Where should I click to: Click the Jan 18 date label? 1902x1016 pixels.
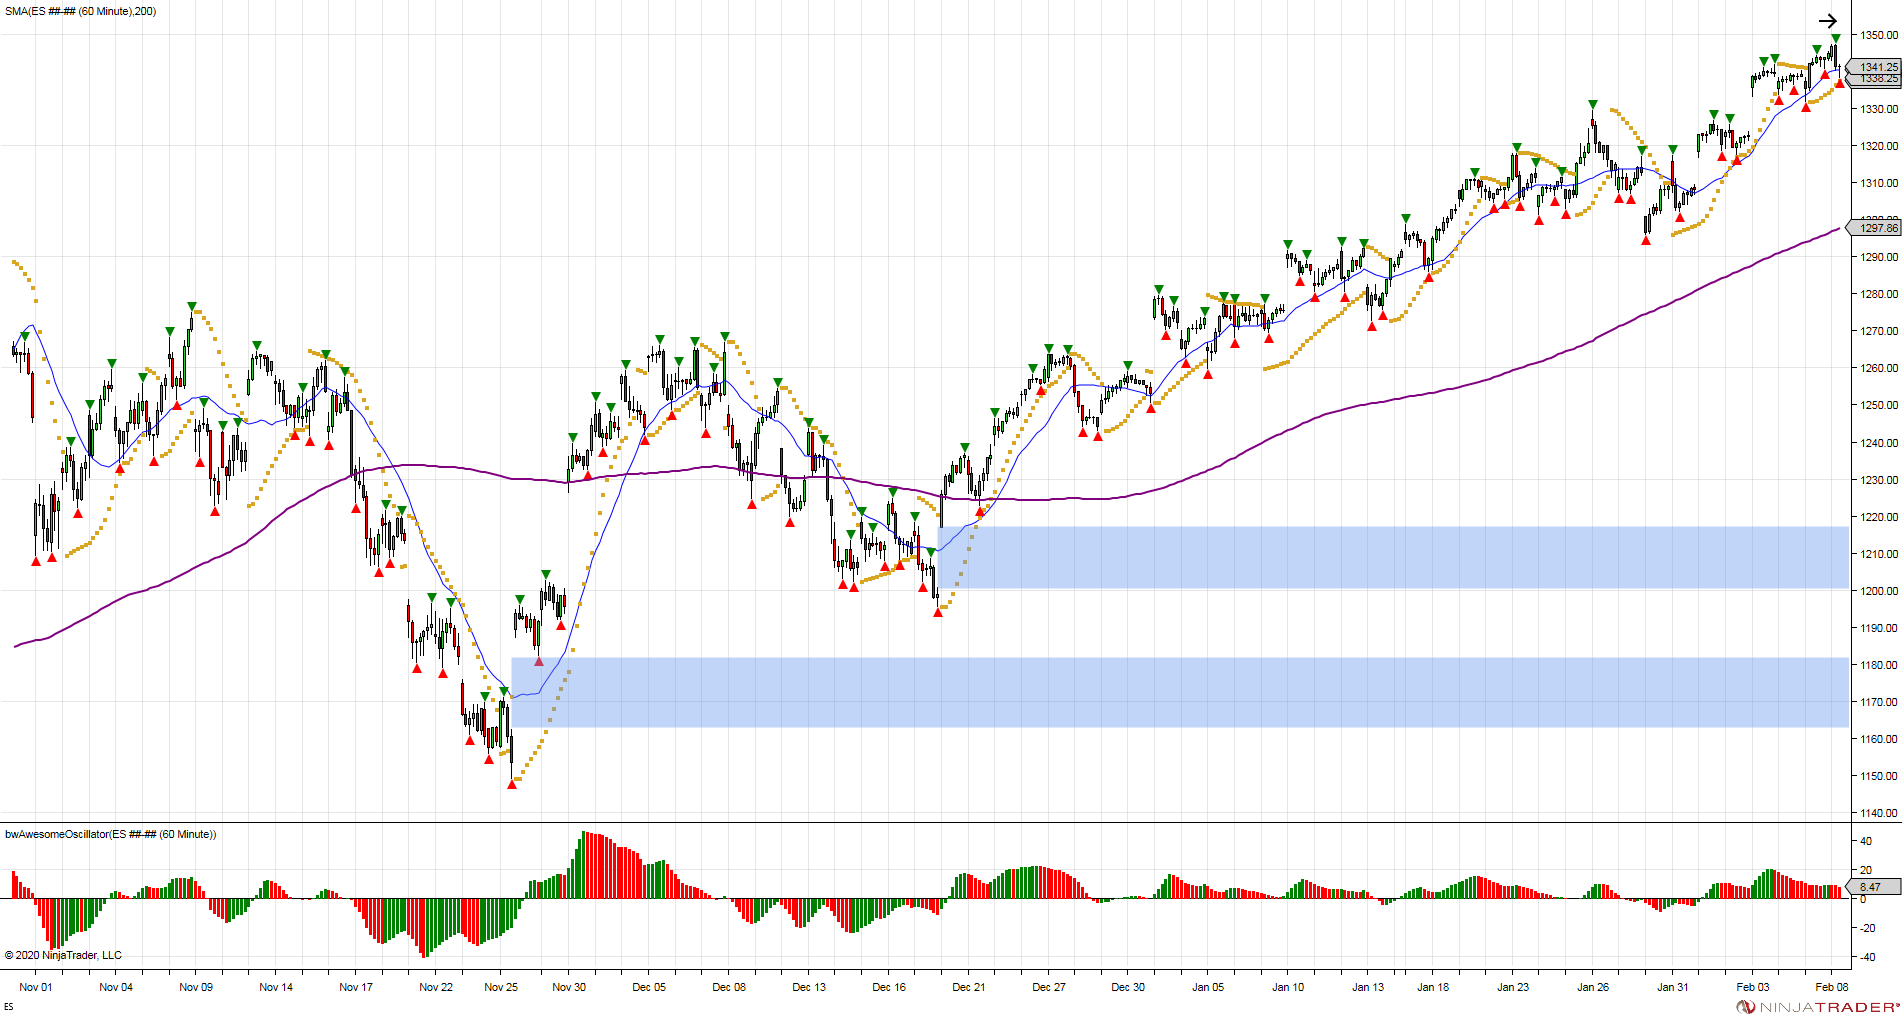(x=1433, y=987)
